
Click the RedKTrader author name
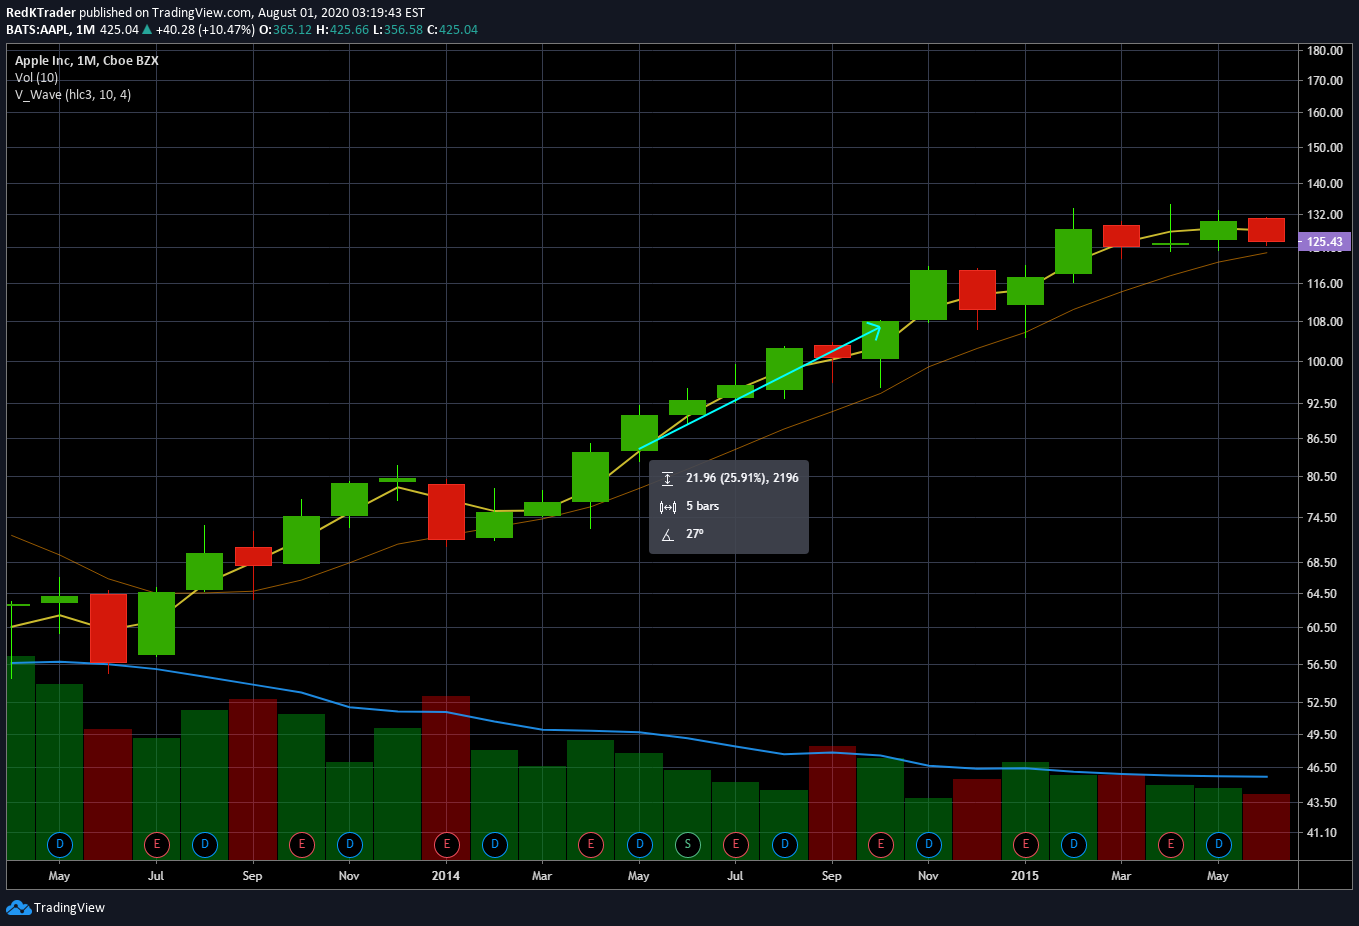41,13
